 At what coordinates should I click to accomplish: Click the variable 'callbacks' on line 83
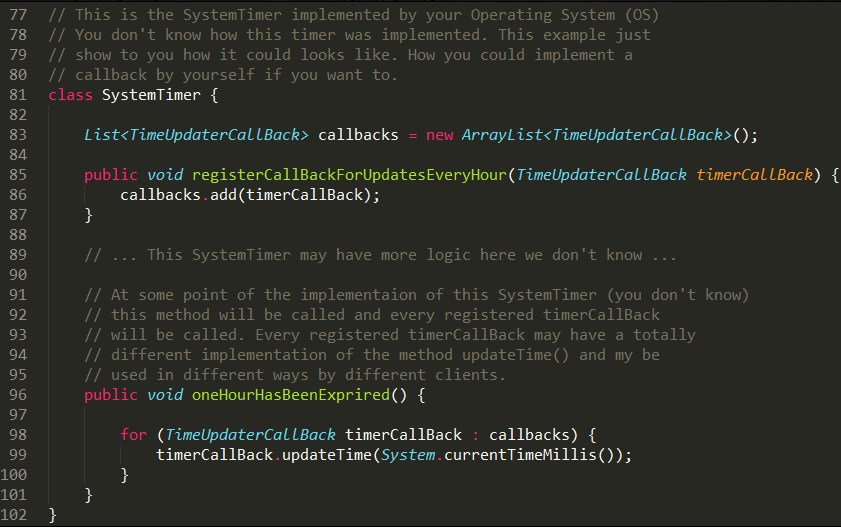[358, 135]
